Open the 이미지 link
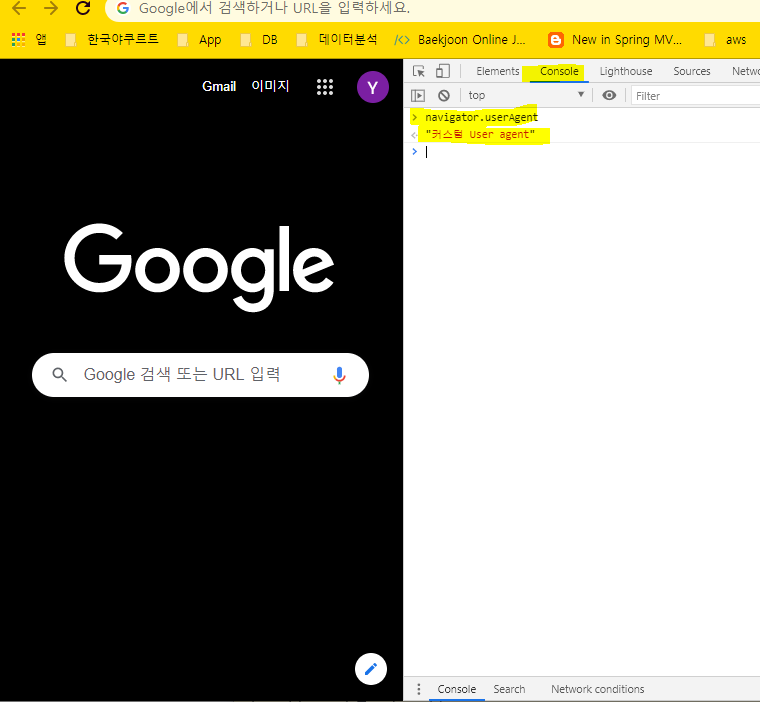Image resolution: width=760 pixels, height=702 pixels. click(270, 86)
